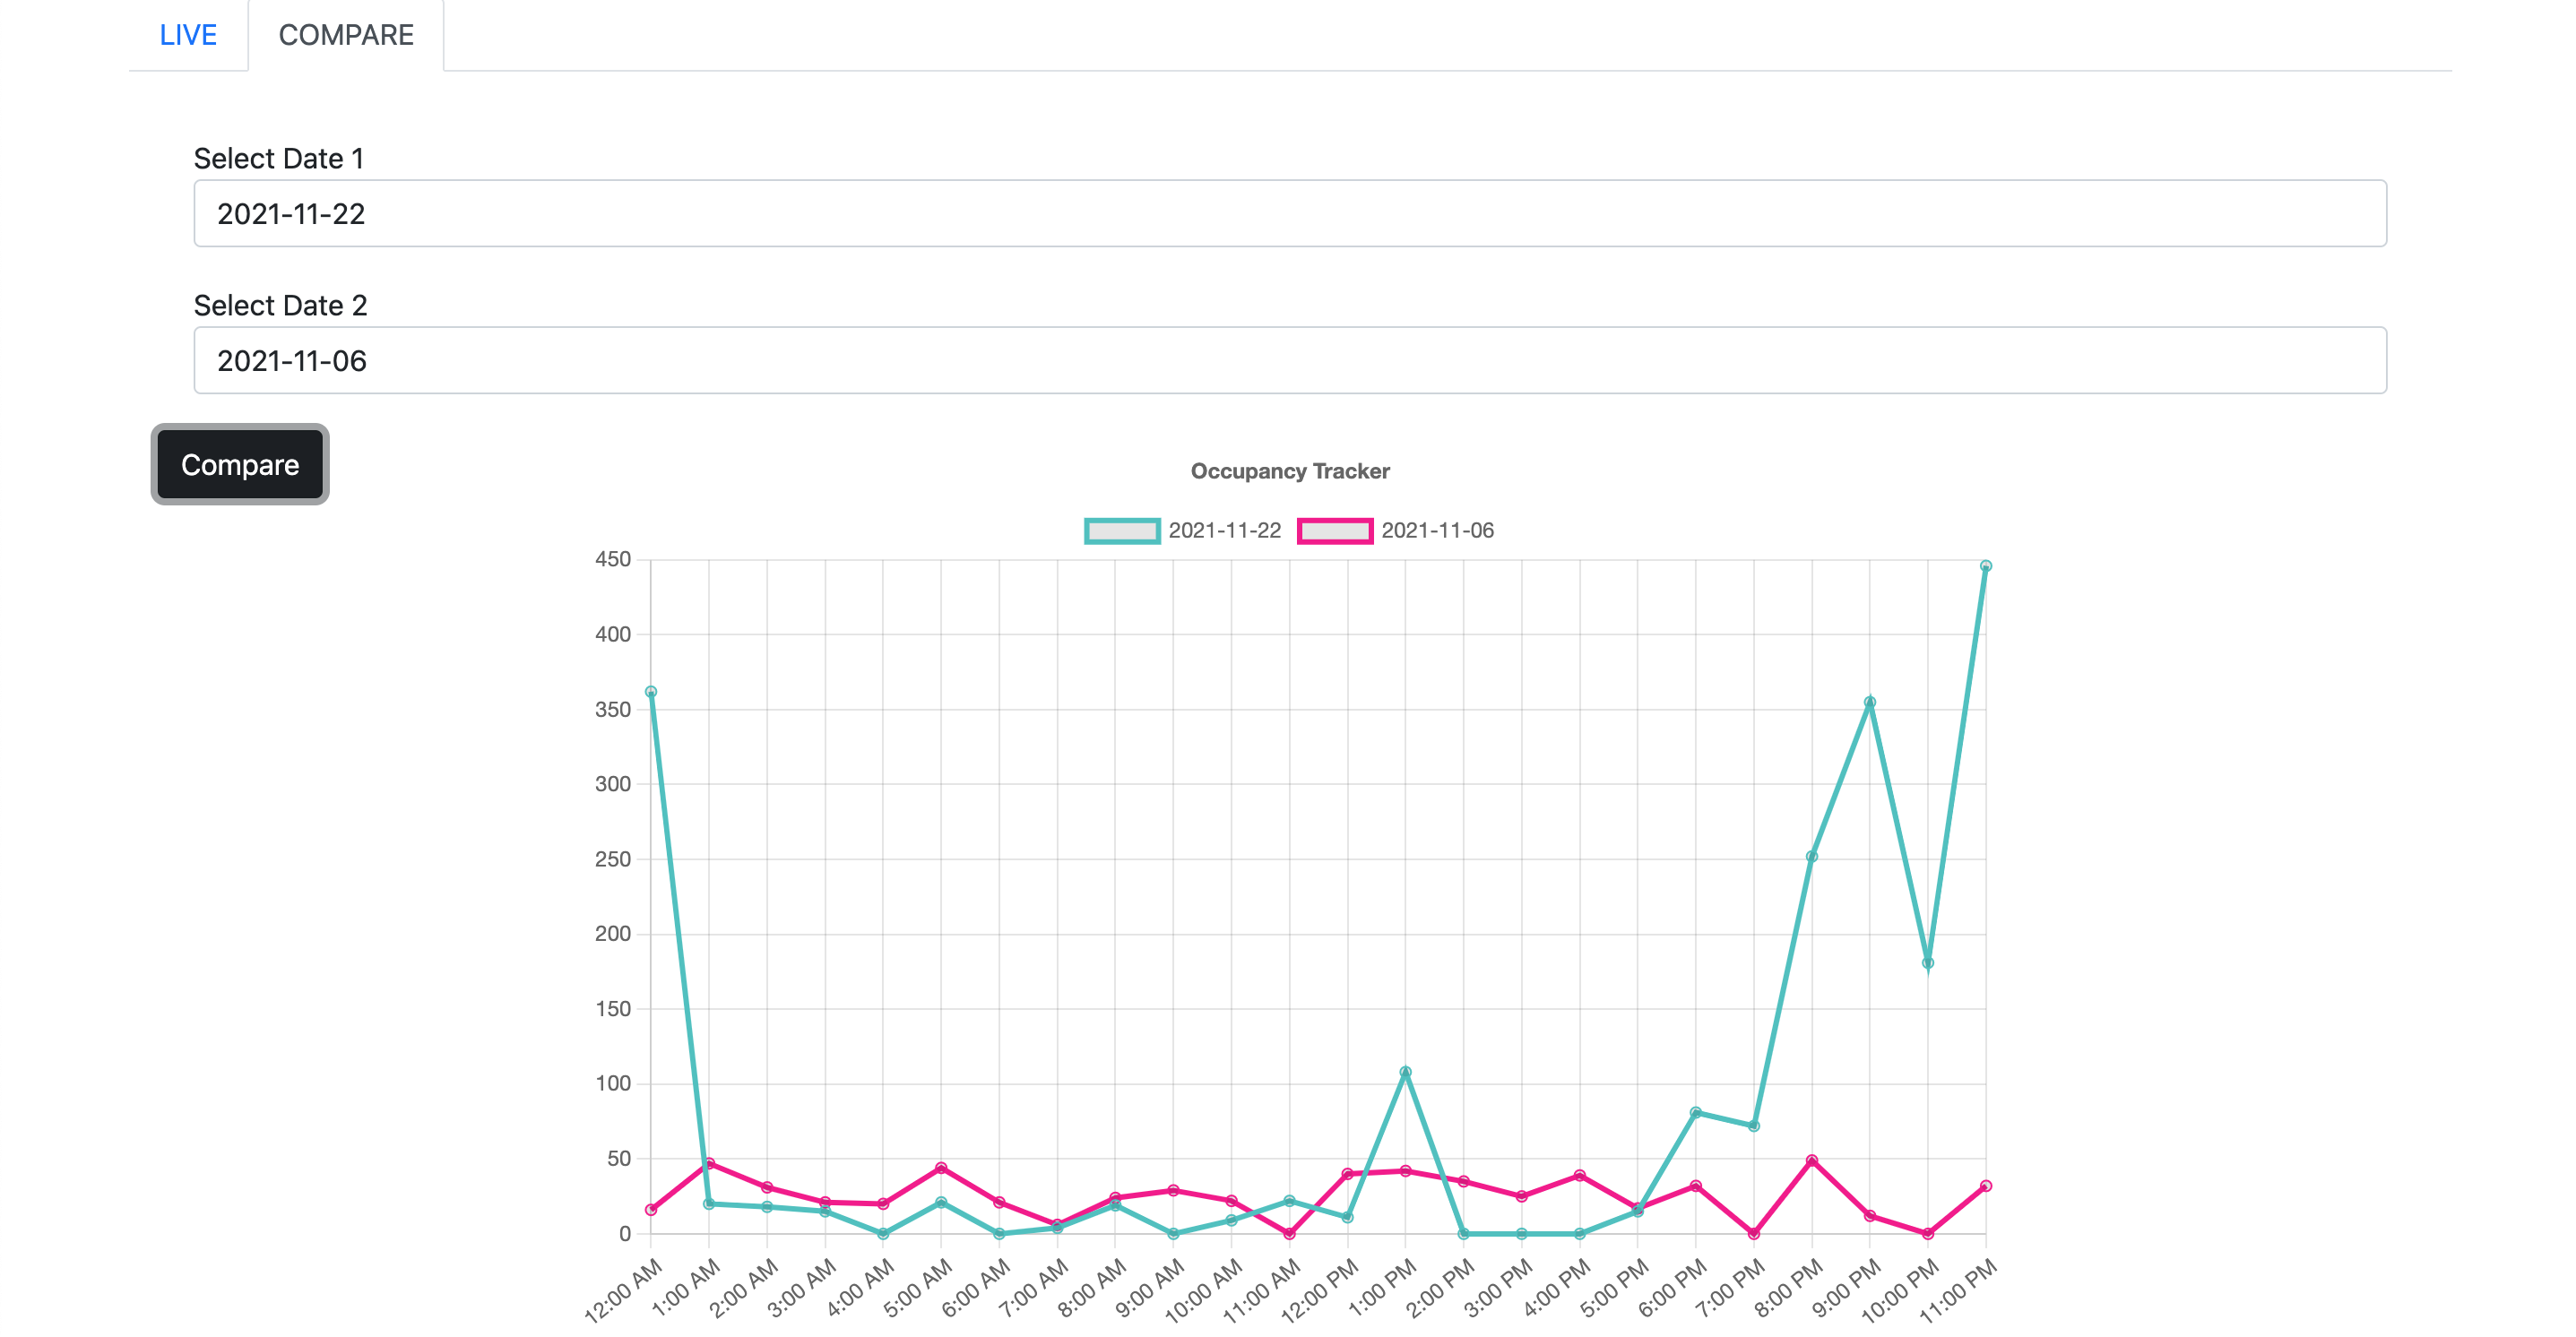Click the Compare button
The width and height of the screenshot is (2576, 1337).
(x=239, y=464)
